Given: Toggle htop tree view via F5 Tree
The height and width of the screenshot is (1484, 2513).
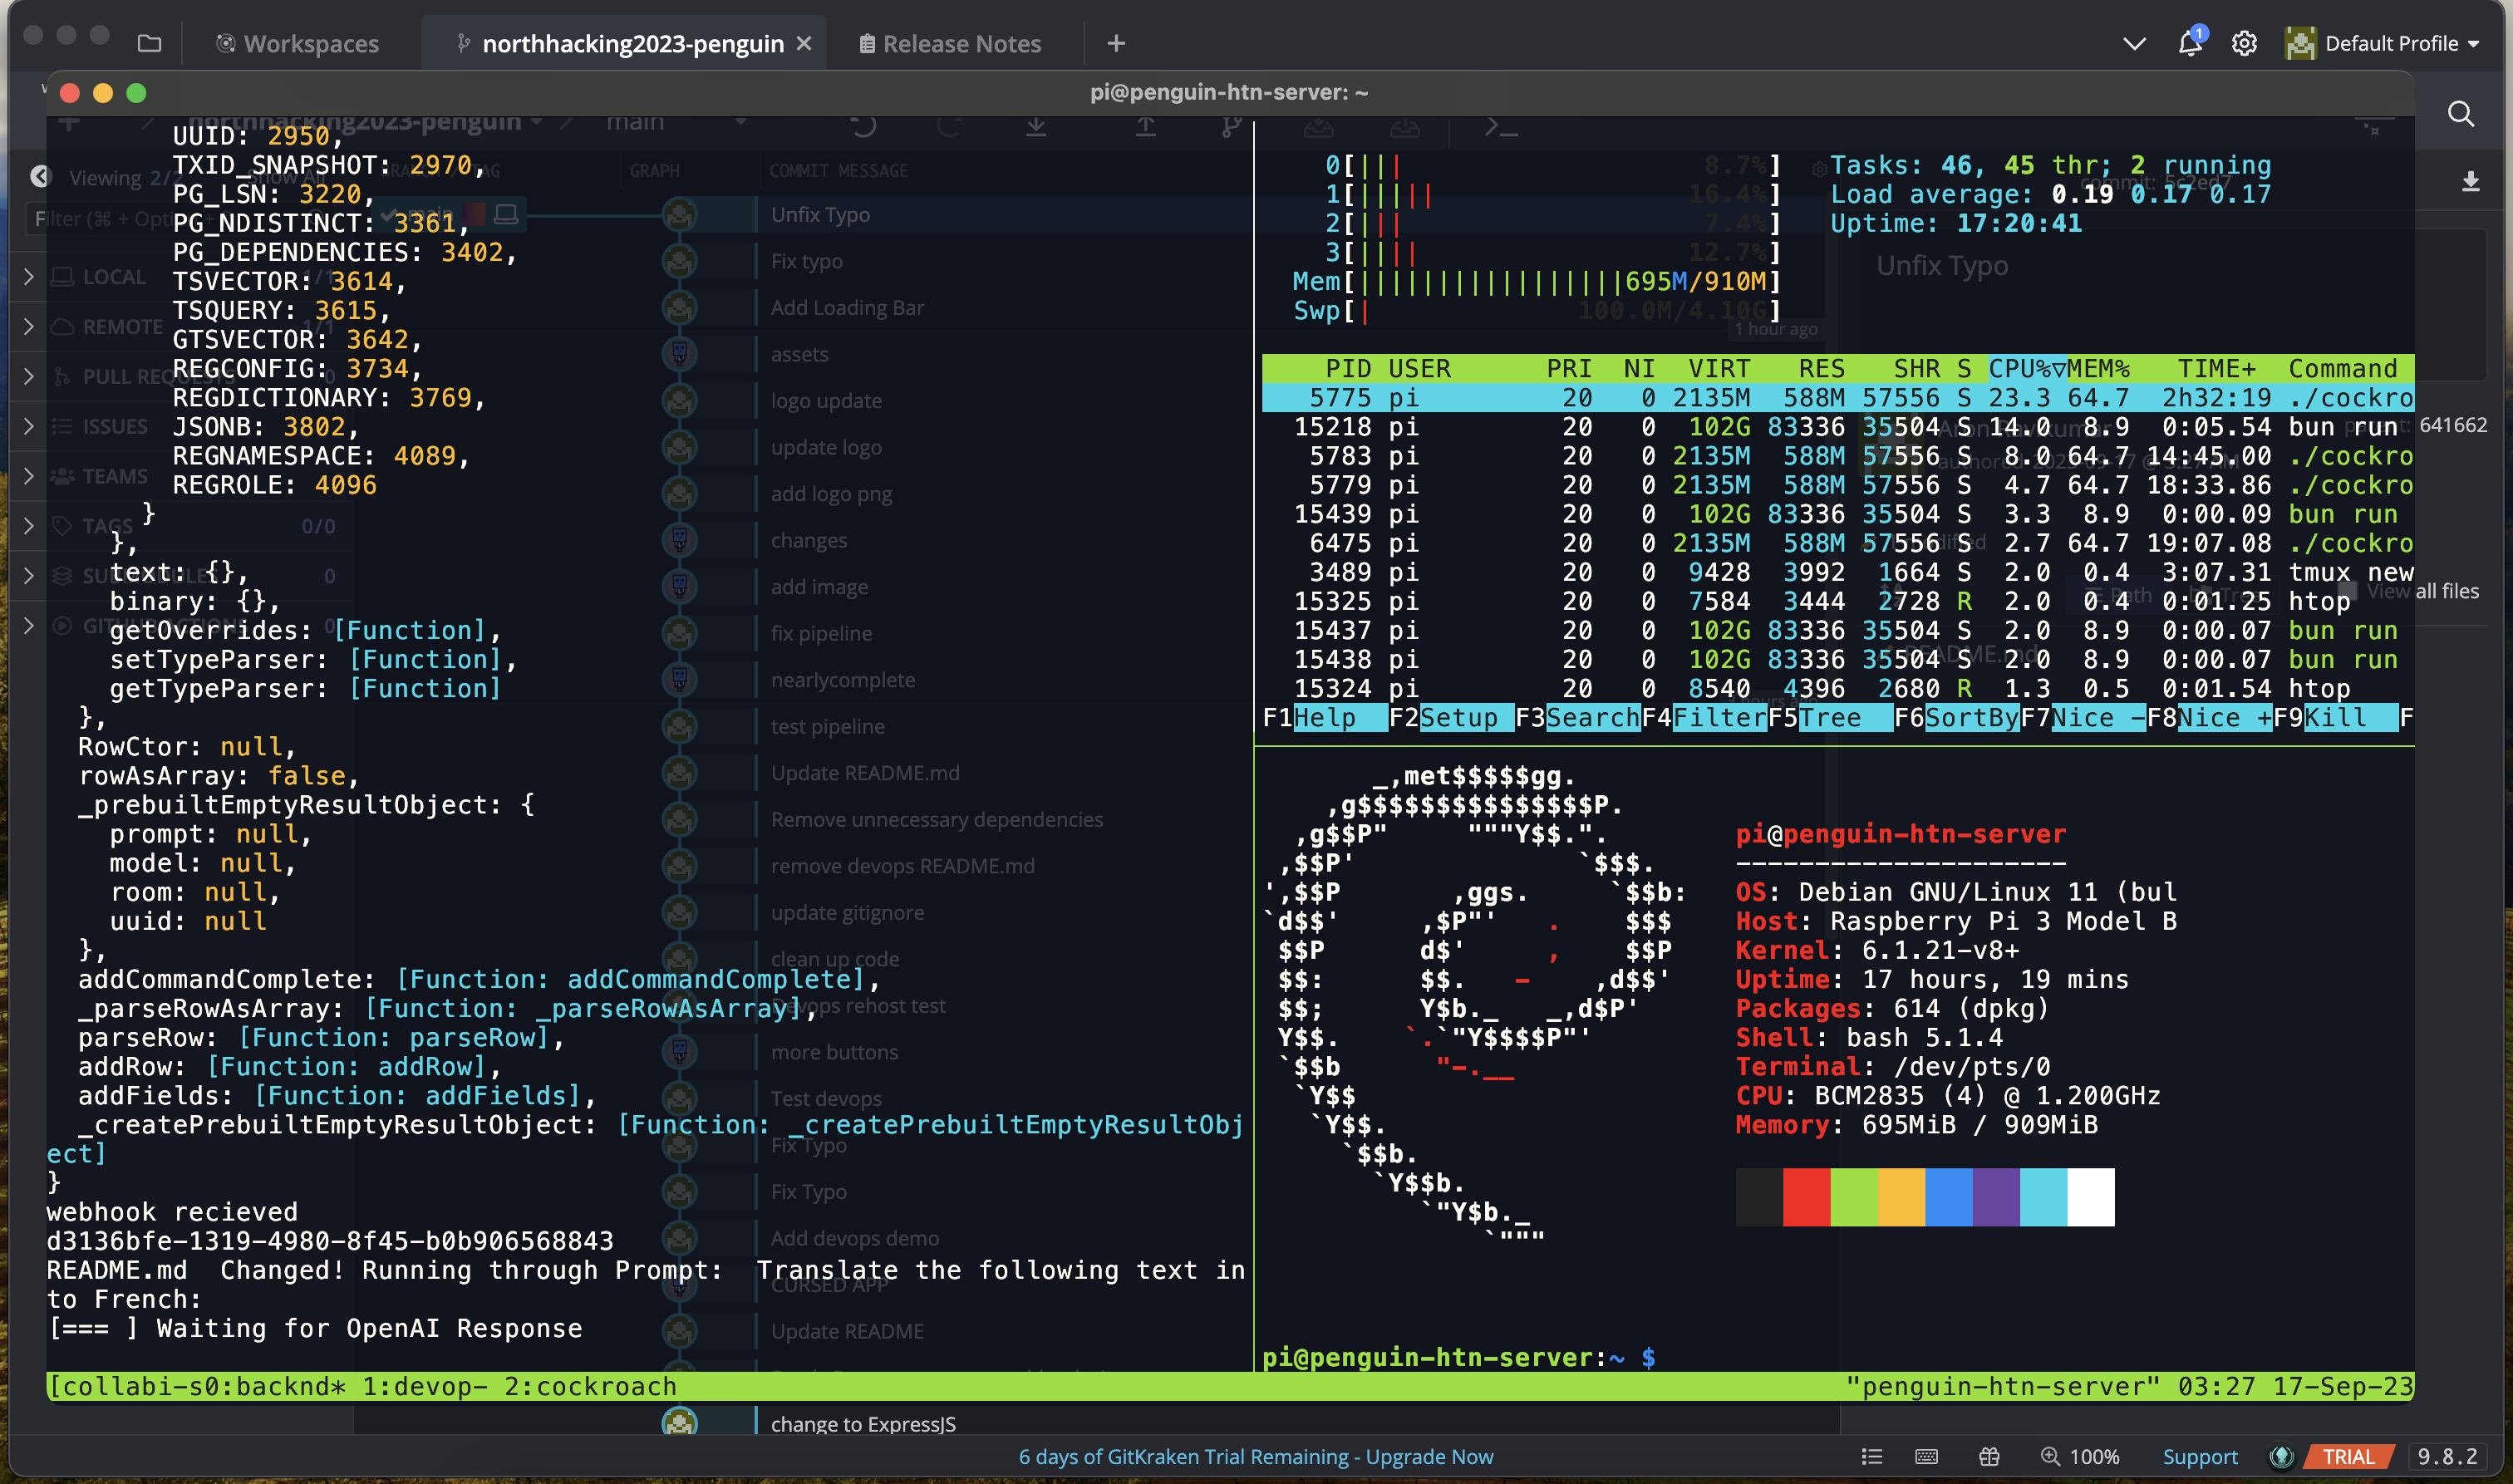Looking at the screenshot, I should (1830, 717).
